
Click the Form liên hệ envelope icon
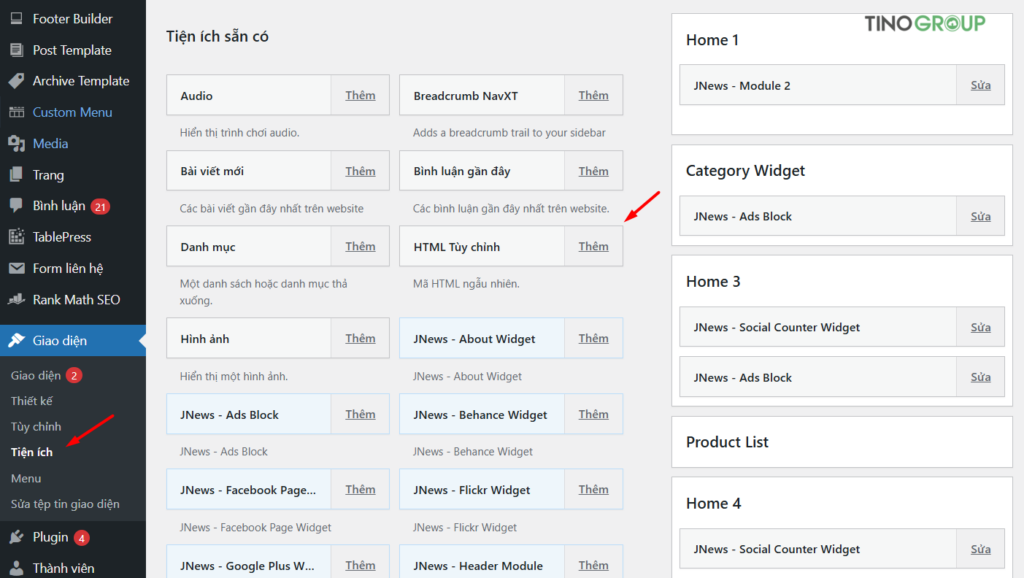click(16, 268)
